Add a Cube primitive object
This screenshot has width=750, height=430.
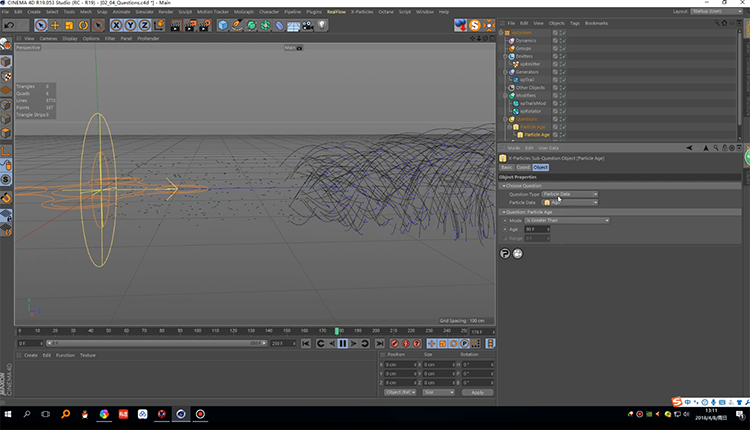pyautogui.click(x=222, y=25)
